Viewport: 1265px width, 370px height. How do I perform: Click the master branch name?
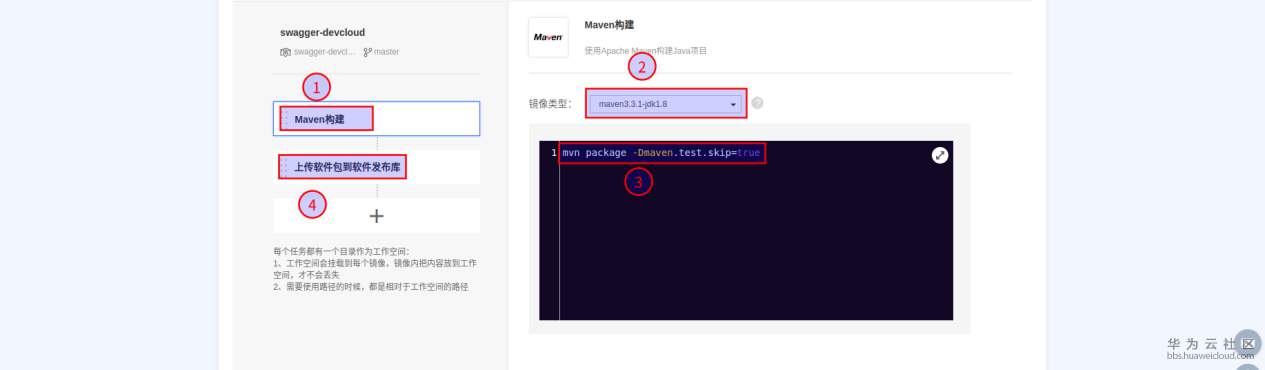coord(386,52)
